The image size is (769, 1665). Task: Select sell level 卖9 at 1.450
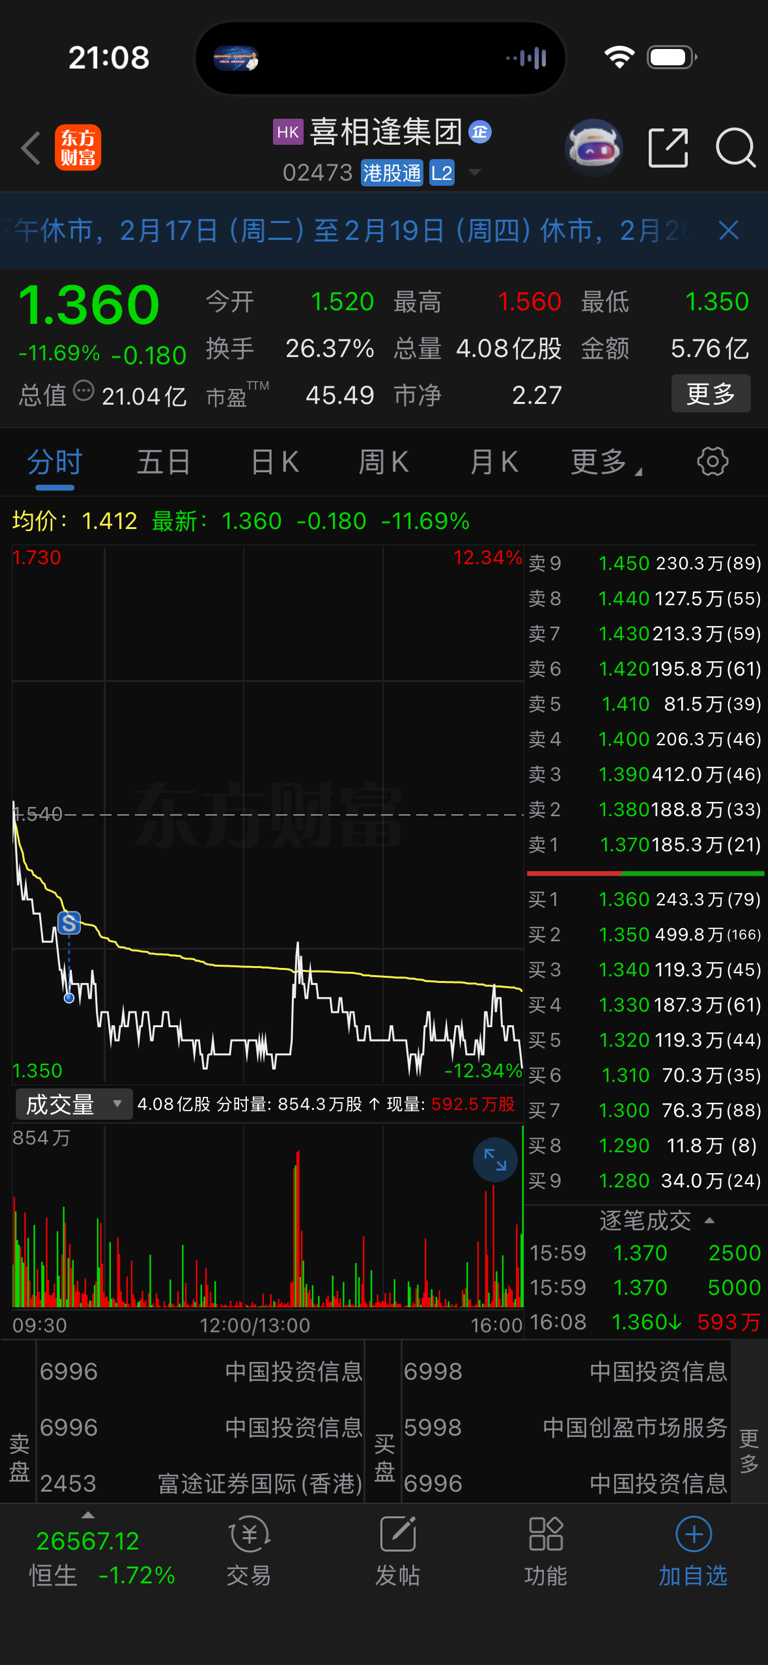coord(645,564)
